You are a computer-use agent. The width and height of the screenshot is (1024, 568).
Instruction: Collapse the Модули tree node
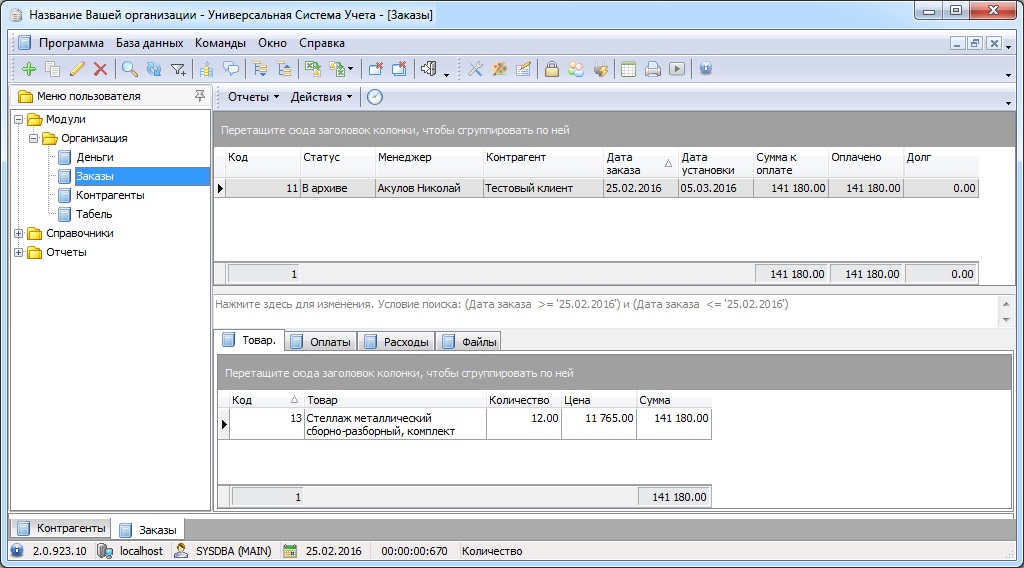pos(19,119)
